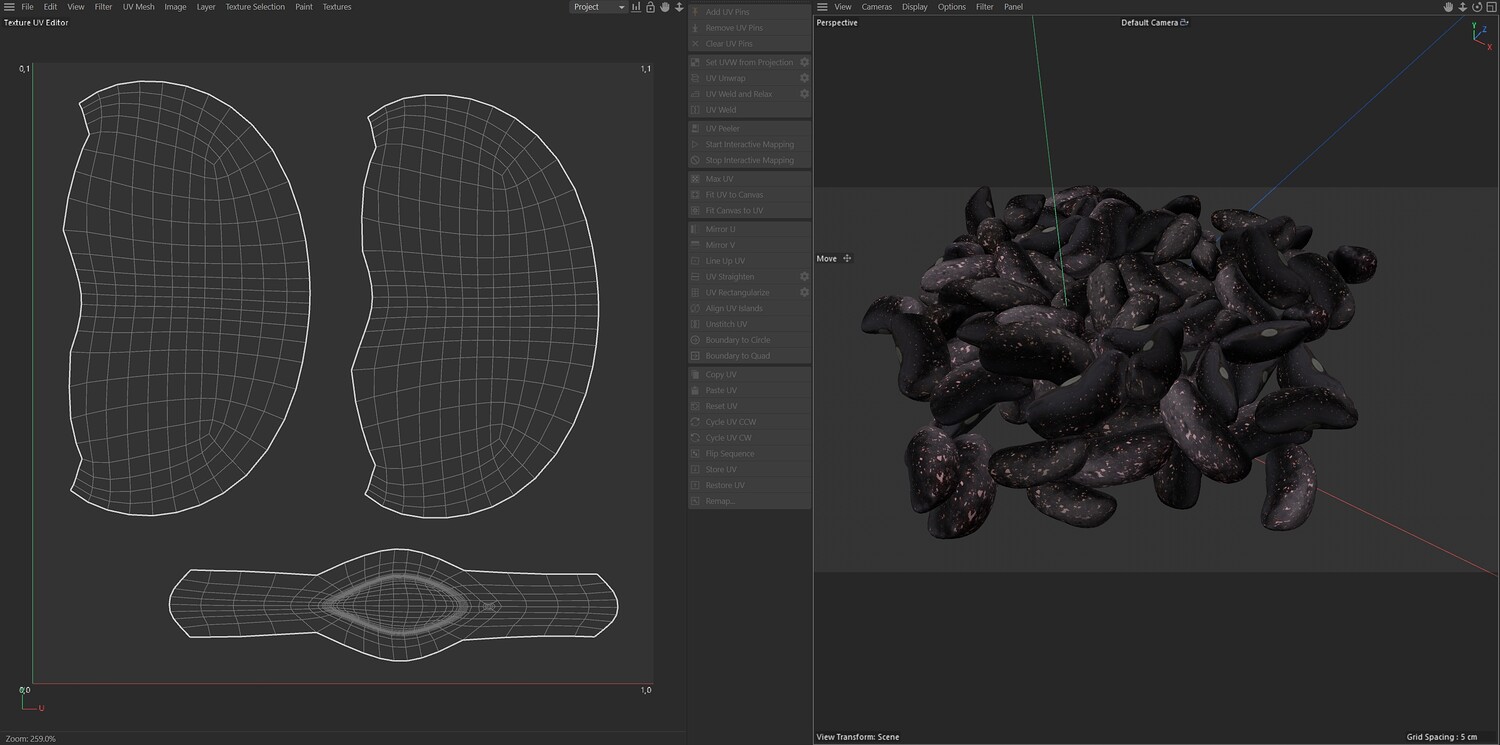This screenshot has width=1500, height=745.
Task: Expand the viewport hamburger menu
Action: (x=822, y=7)
